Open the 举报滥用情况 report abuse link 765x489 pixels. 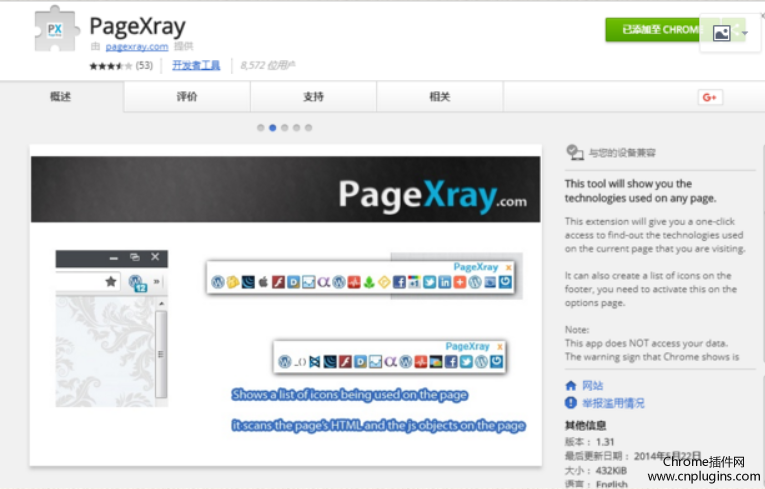click(613, 403)
